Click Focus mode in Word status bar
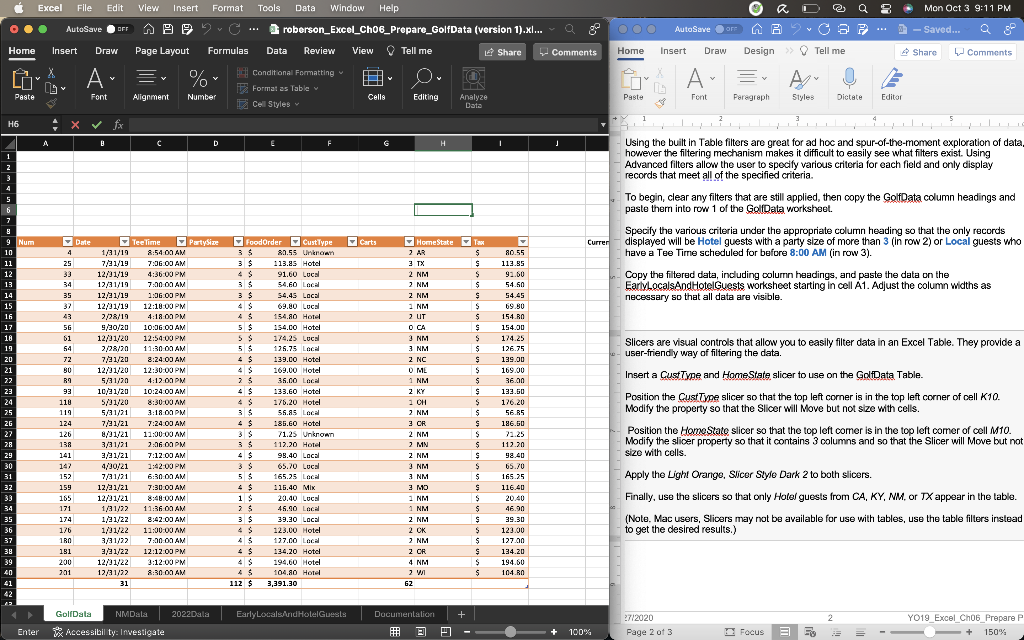Image resolution: width=1024 pixels, height=640 pixels. (744, 632)
